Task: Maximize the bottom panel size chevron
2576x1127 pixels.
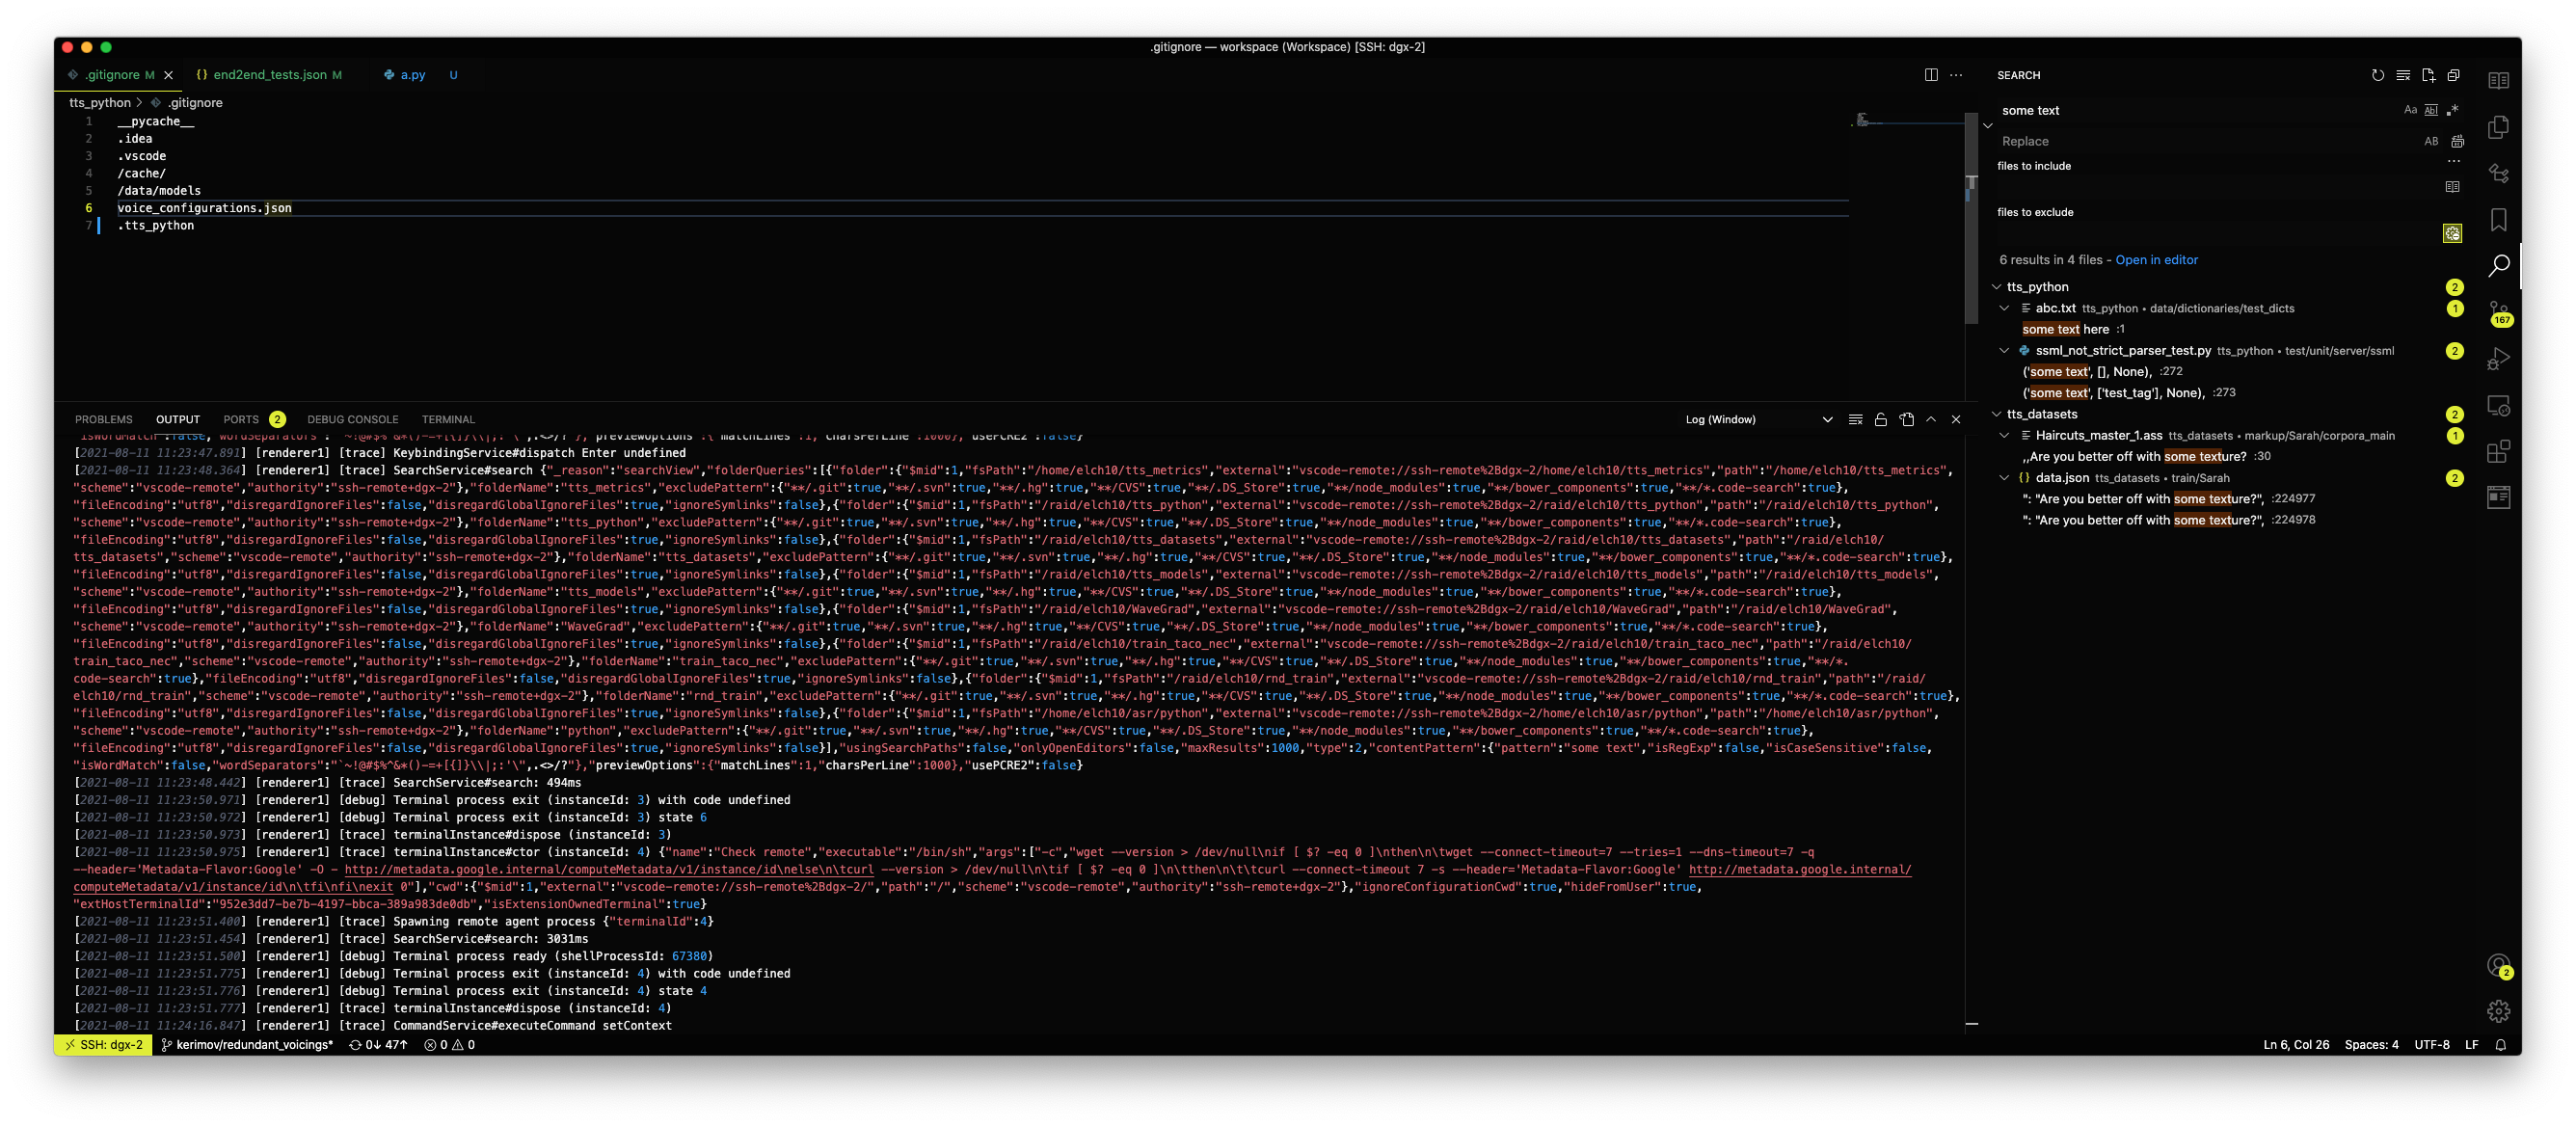Action: (x=1931, y=420)
